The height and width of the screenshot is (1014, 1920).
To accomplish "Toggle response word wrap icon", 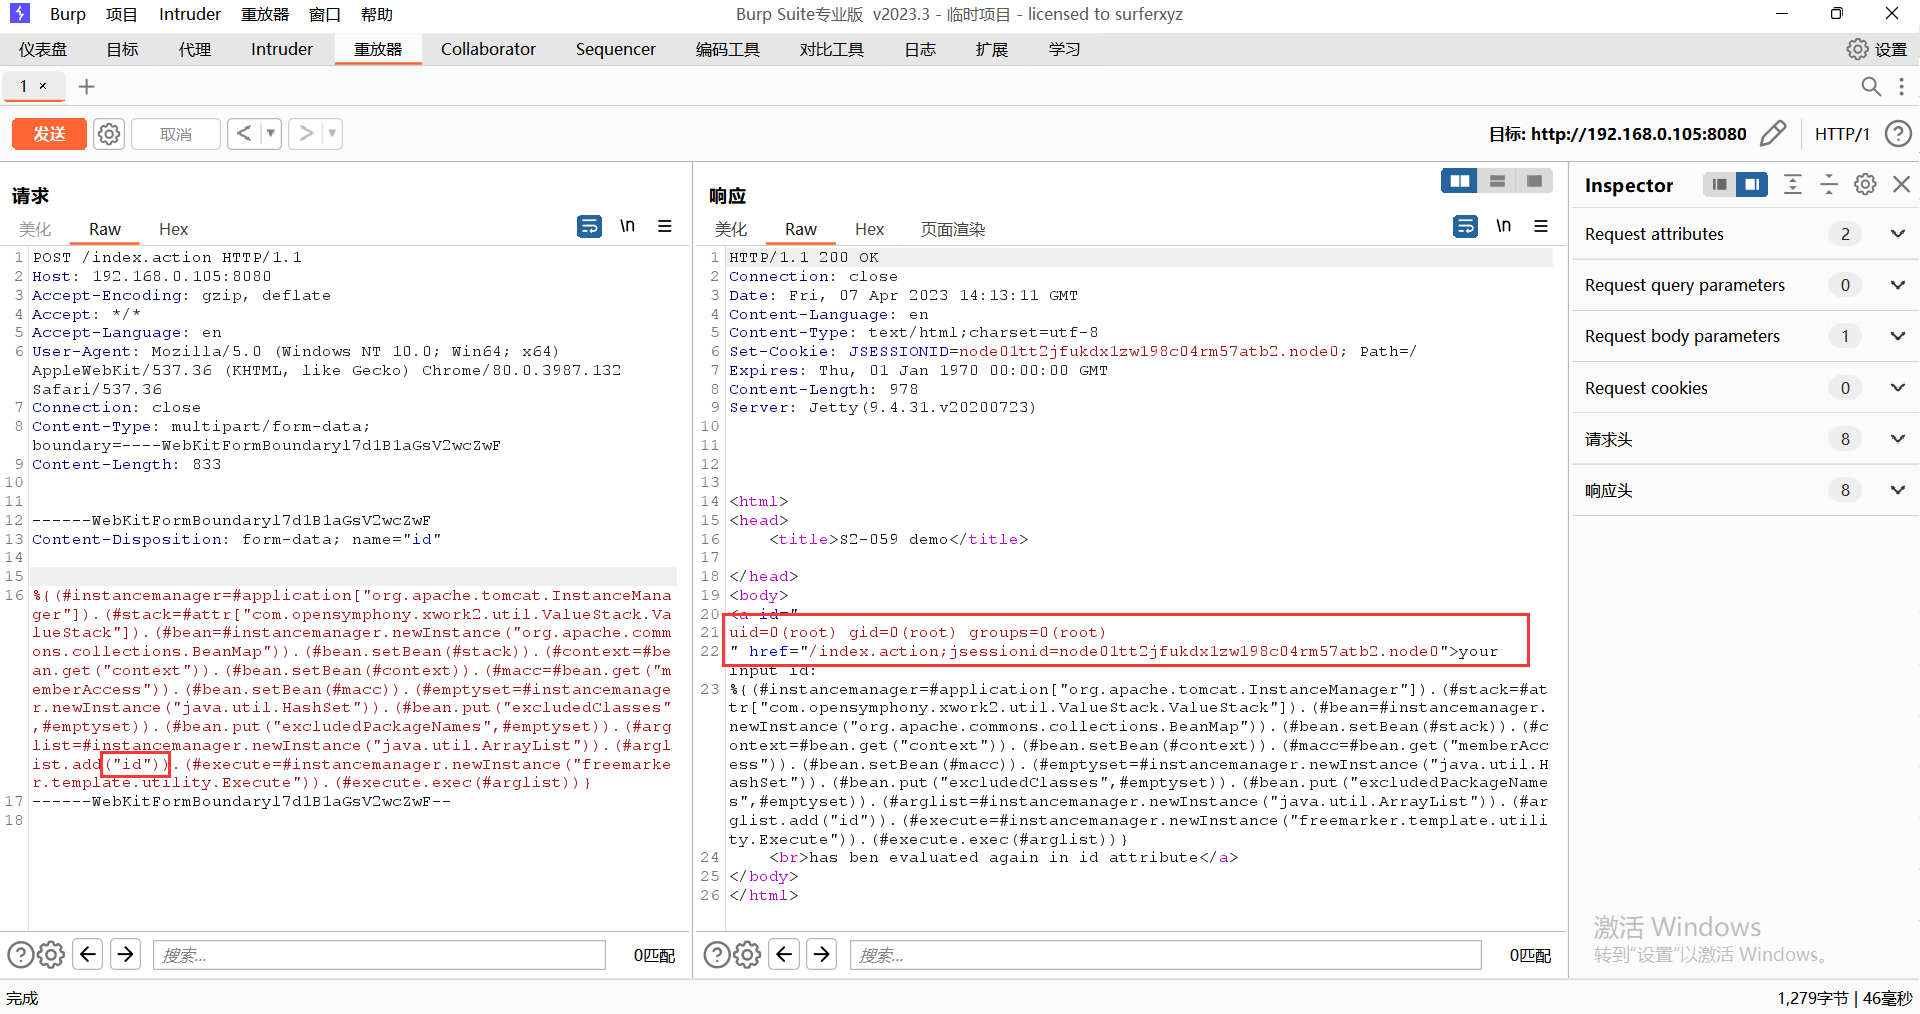I will click(1465, 226).
